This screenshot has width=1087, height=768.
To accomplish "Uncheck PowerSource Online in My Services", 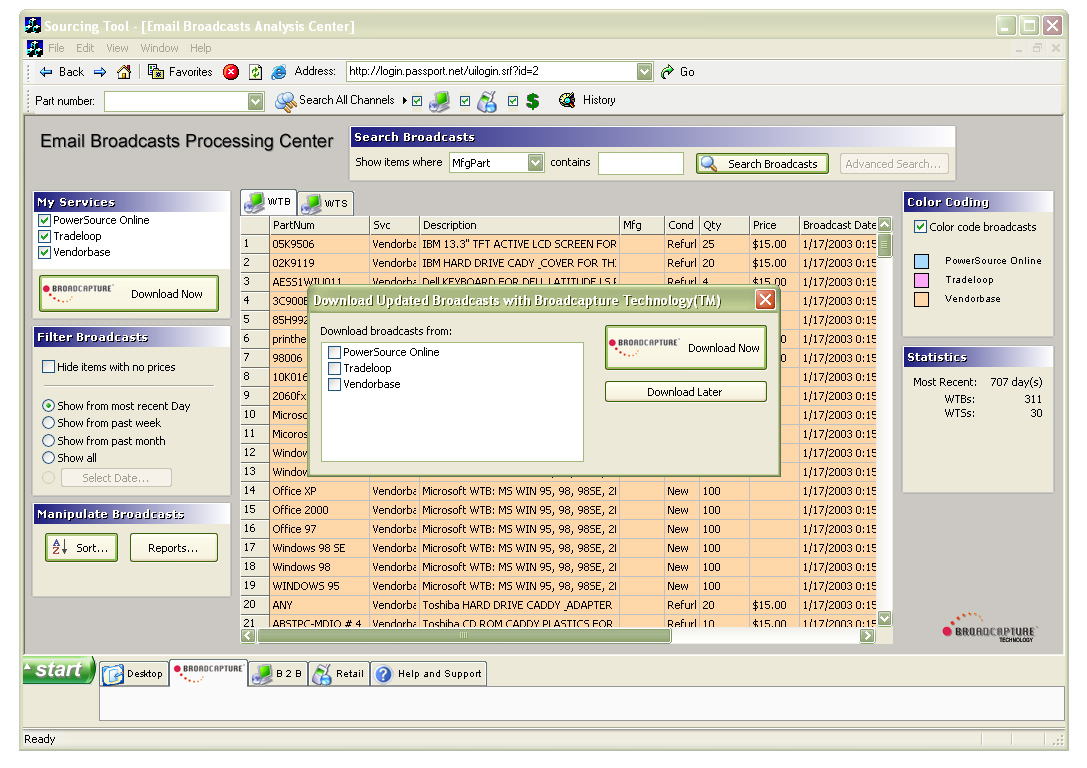I will tap(44, 220).
